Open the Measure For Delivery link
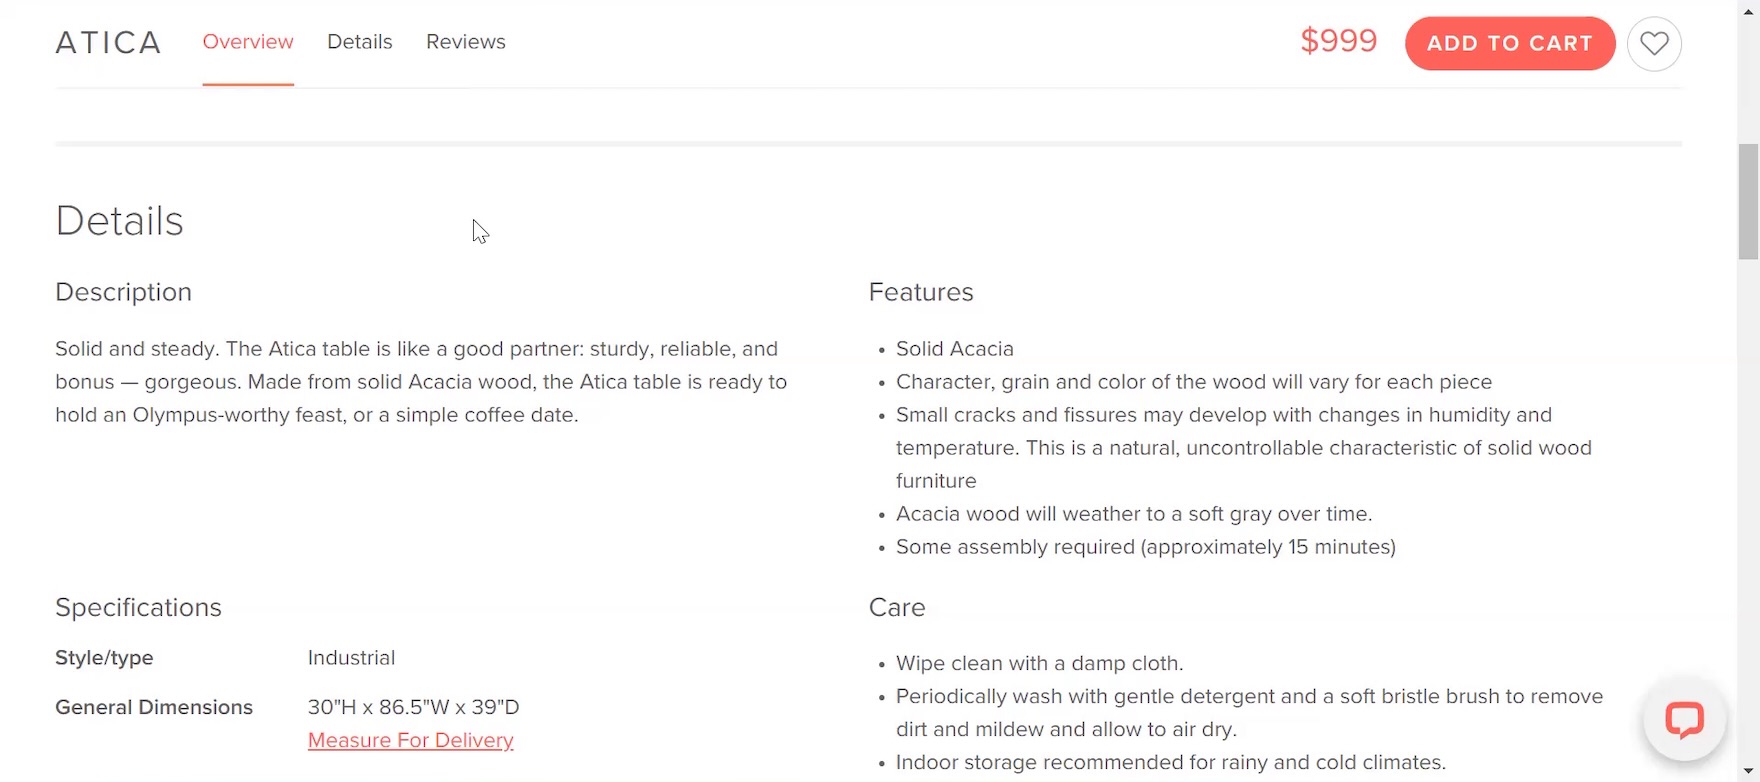 pos(411,741)
